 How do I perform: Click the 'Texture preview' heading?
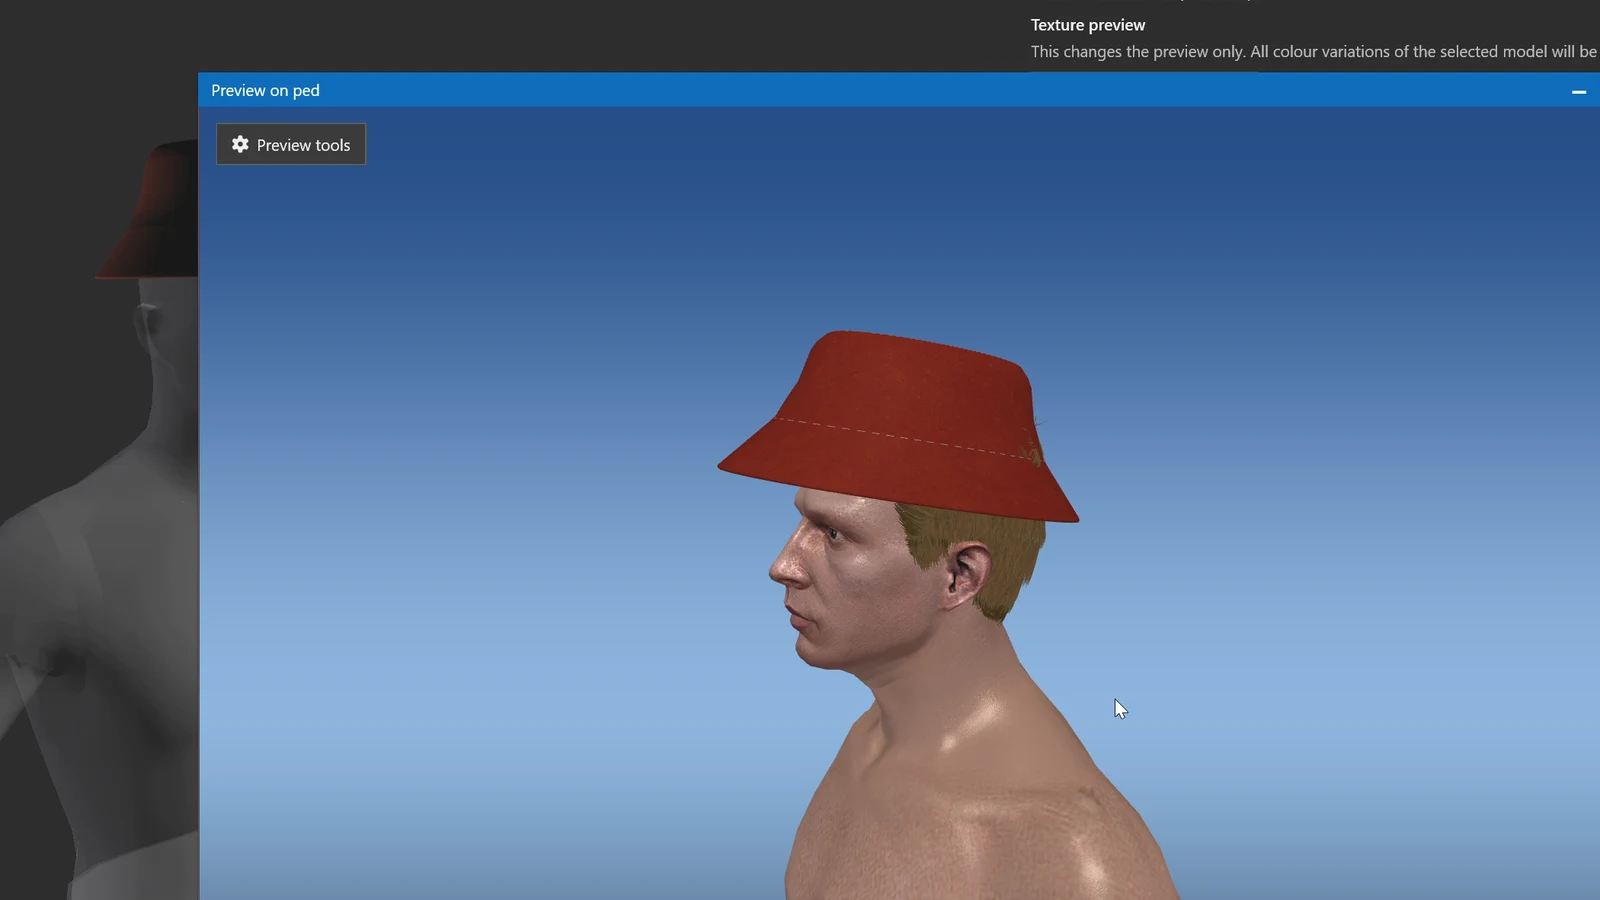(x=1088, y=25)
